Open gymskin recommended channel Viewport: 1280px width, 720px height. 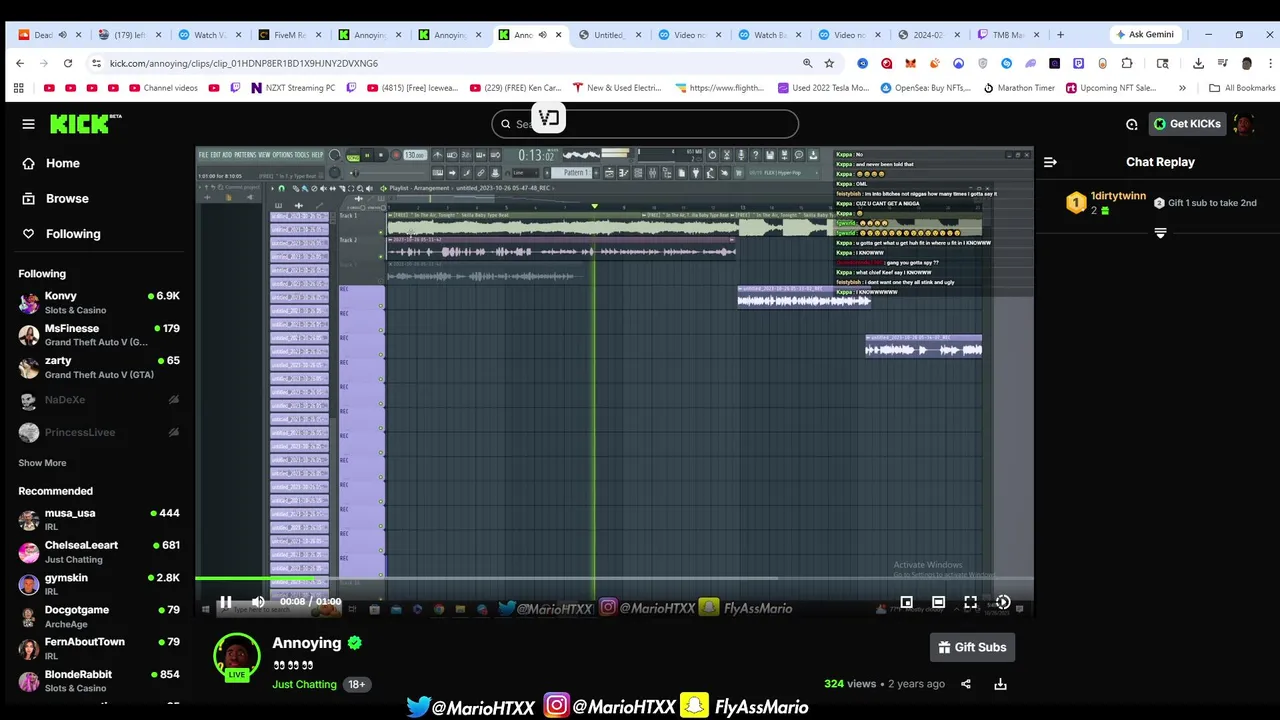point(98,584)
